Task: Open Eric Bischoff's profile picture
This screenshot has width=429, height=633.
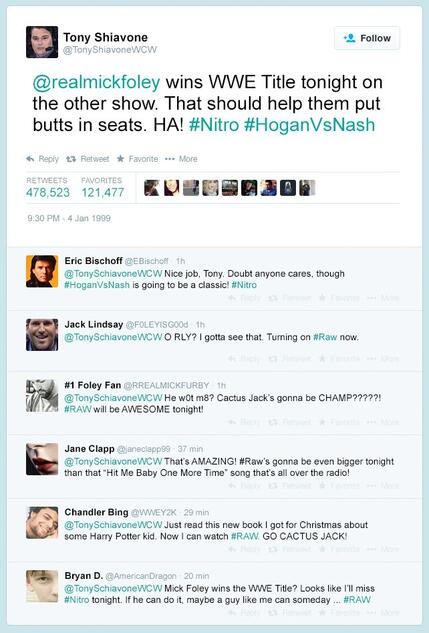Action: point(42,271)
